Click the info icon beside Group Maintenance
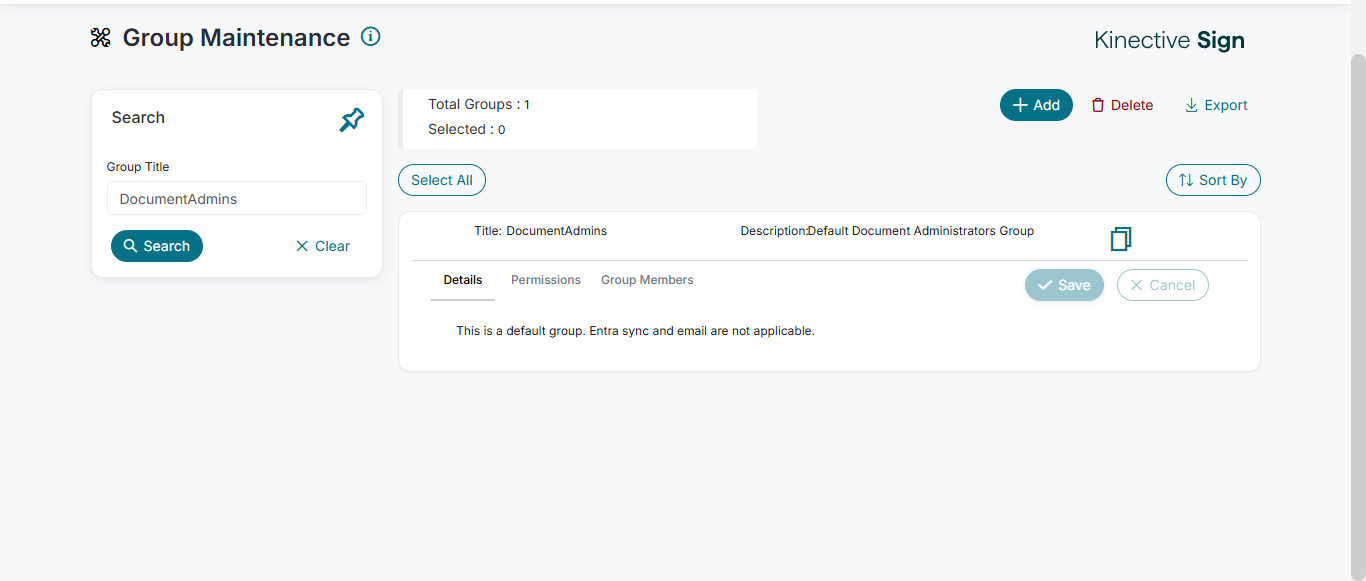The height and width of the screenshot is (581, 1366). coord(371,37)
